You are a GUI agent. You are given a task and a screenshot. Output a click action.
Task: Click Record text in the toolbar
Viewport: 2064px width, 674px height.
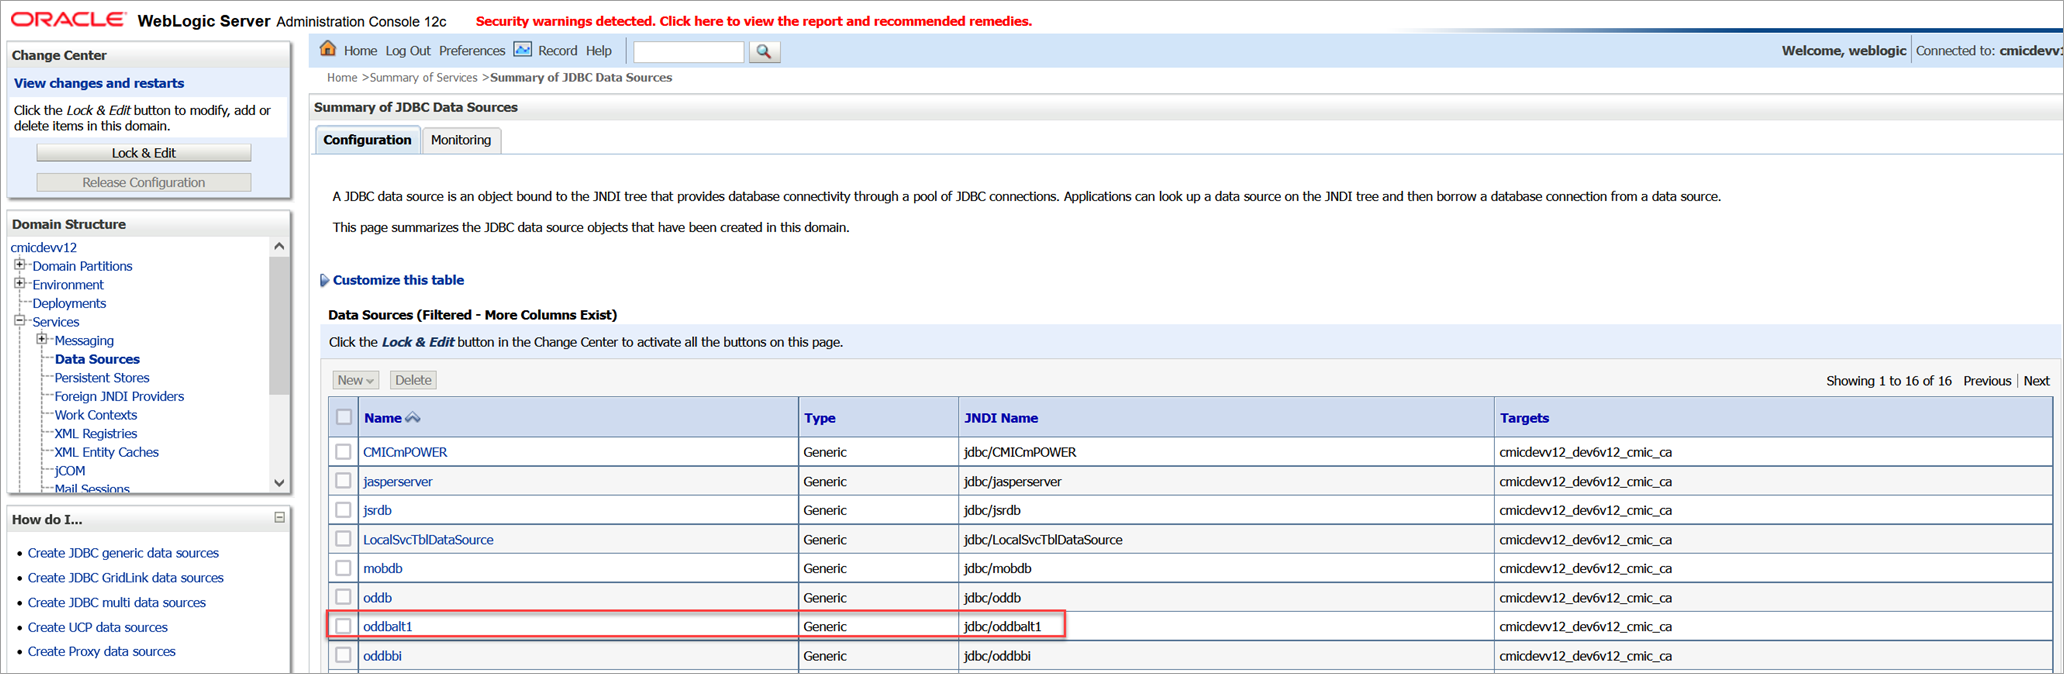coord(557,51)
